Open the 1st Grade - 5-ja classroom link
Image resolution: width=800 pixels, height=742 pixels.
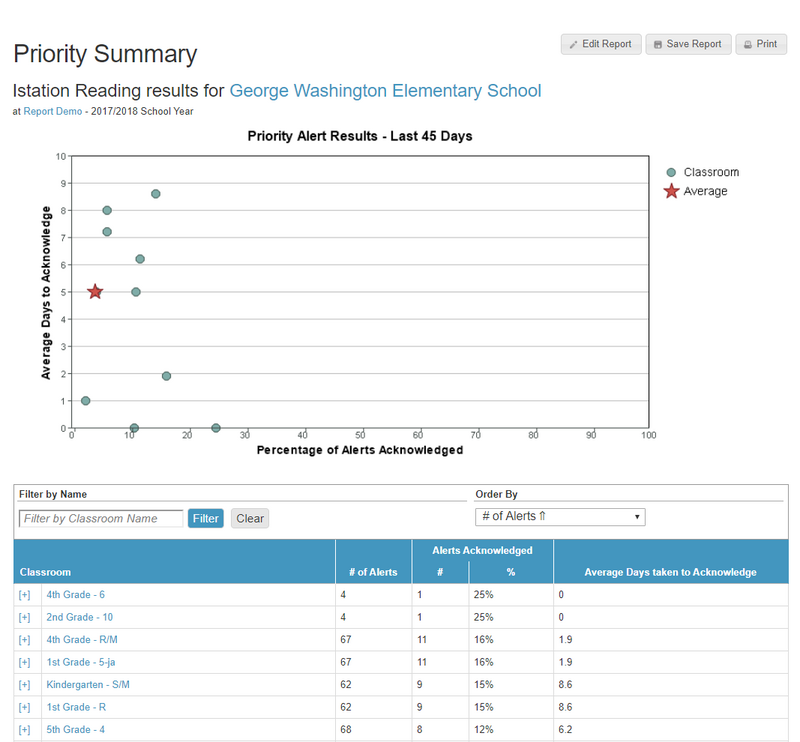click(81, 662)
